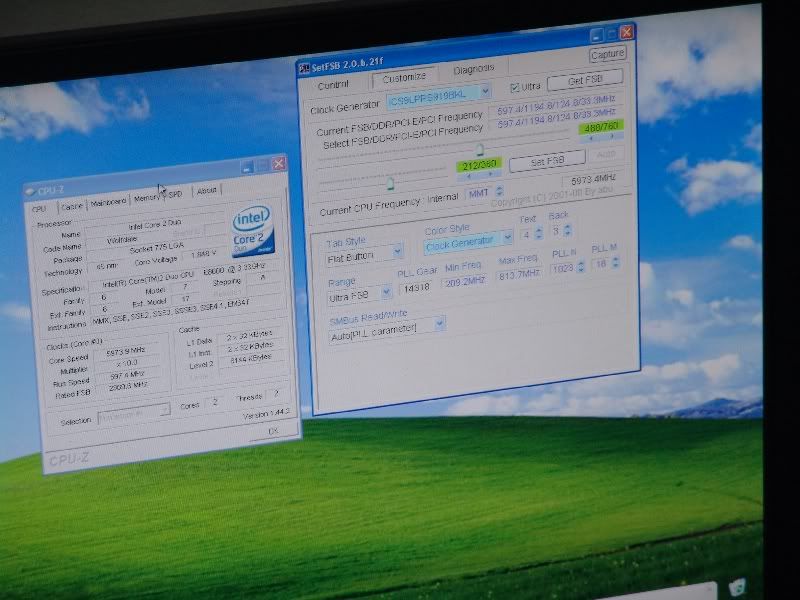Click the PLL Gear value field
Screen dimensions: 800x600
(417, 289)
